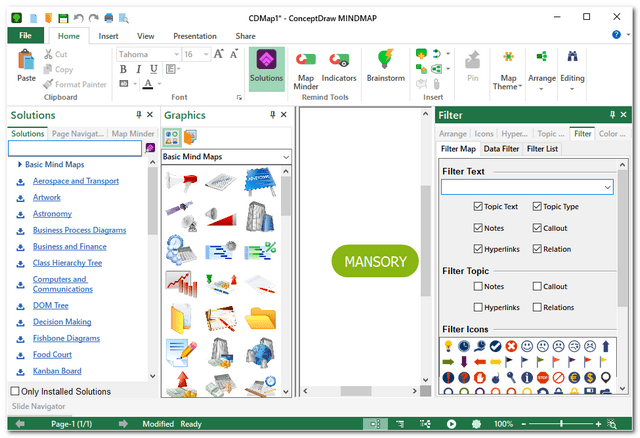
Task: Check Notes under Filter Topic
Action: [478, 286]
